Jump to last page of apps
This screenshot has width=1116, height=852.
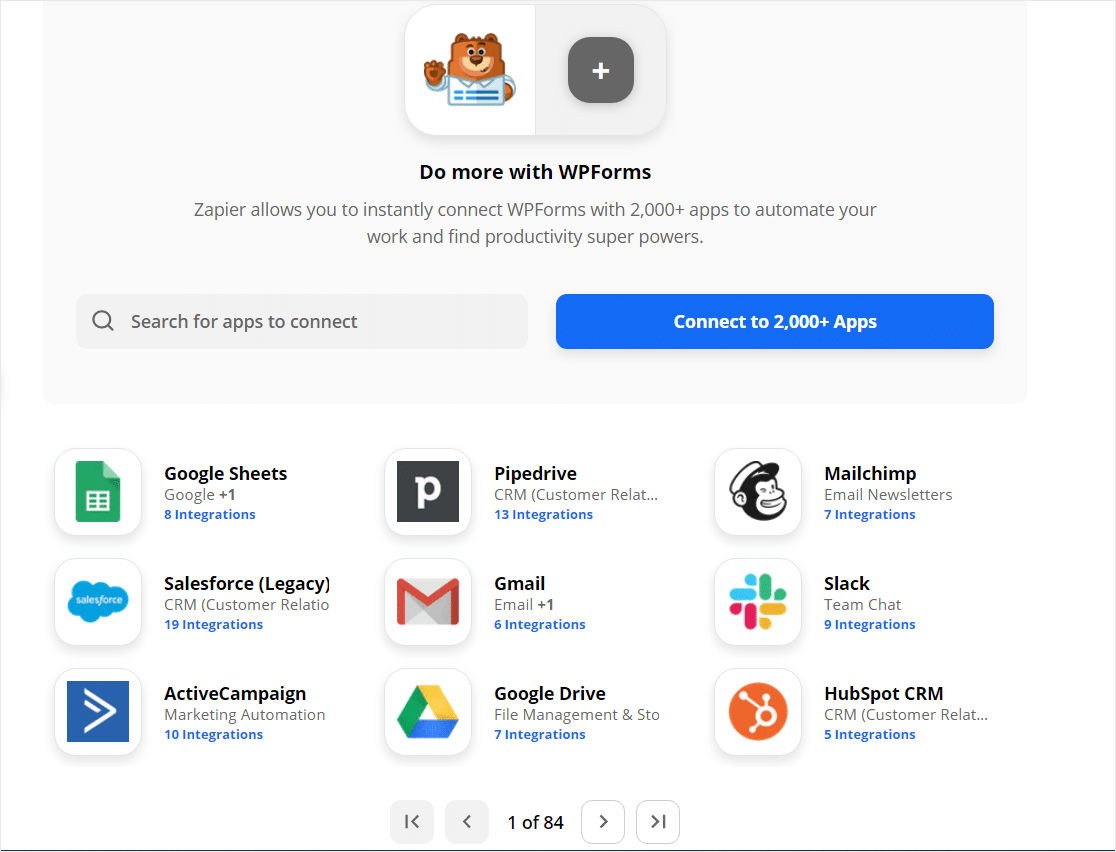(658, 821)
